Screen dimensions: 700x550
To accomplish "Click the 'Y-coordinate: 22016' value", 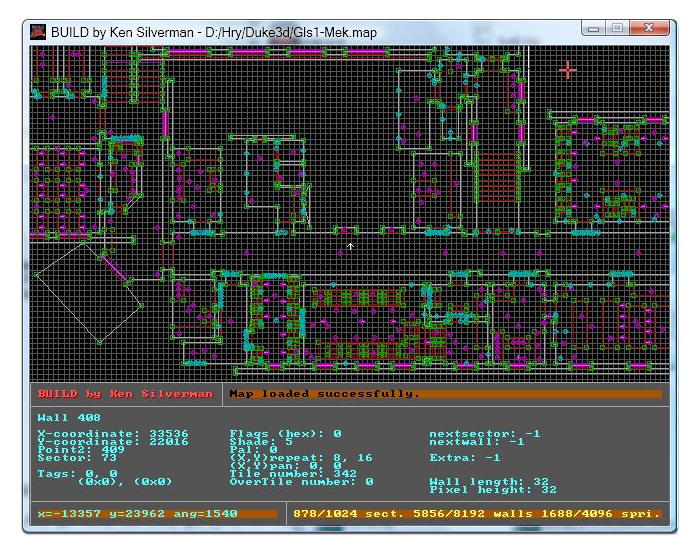I will [113, 442].
